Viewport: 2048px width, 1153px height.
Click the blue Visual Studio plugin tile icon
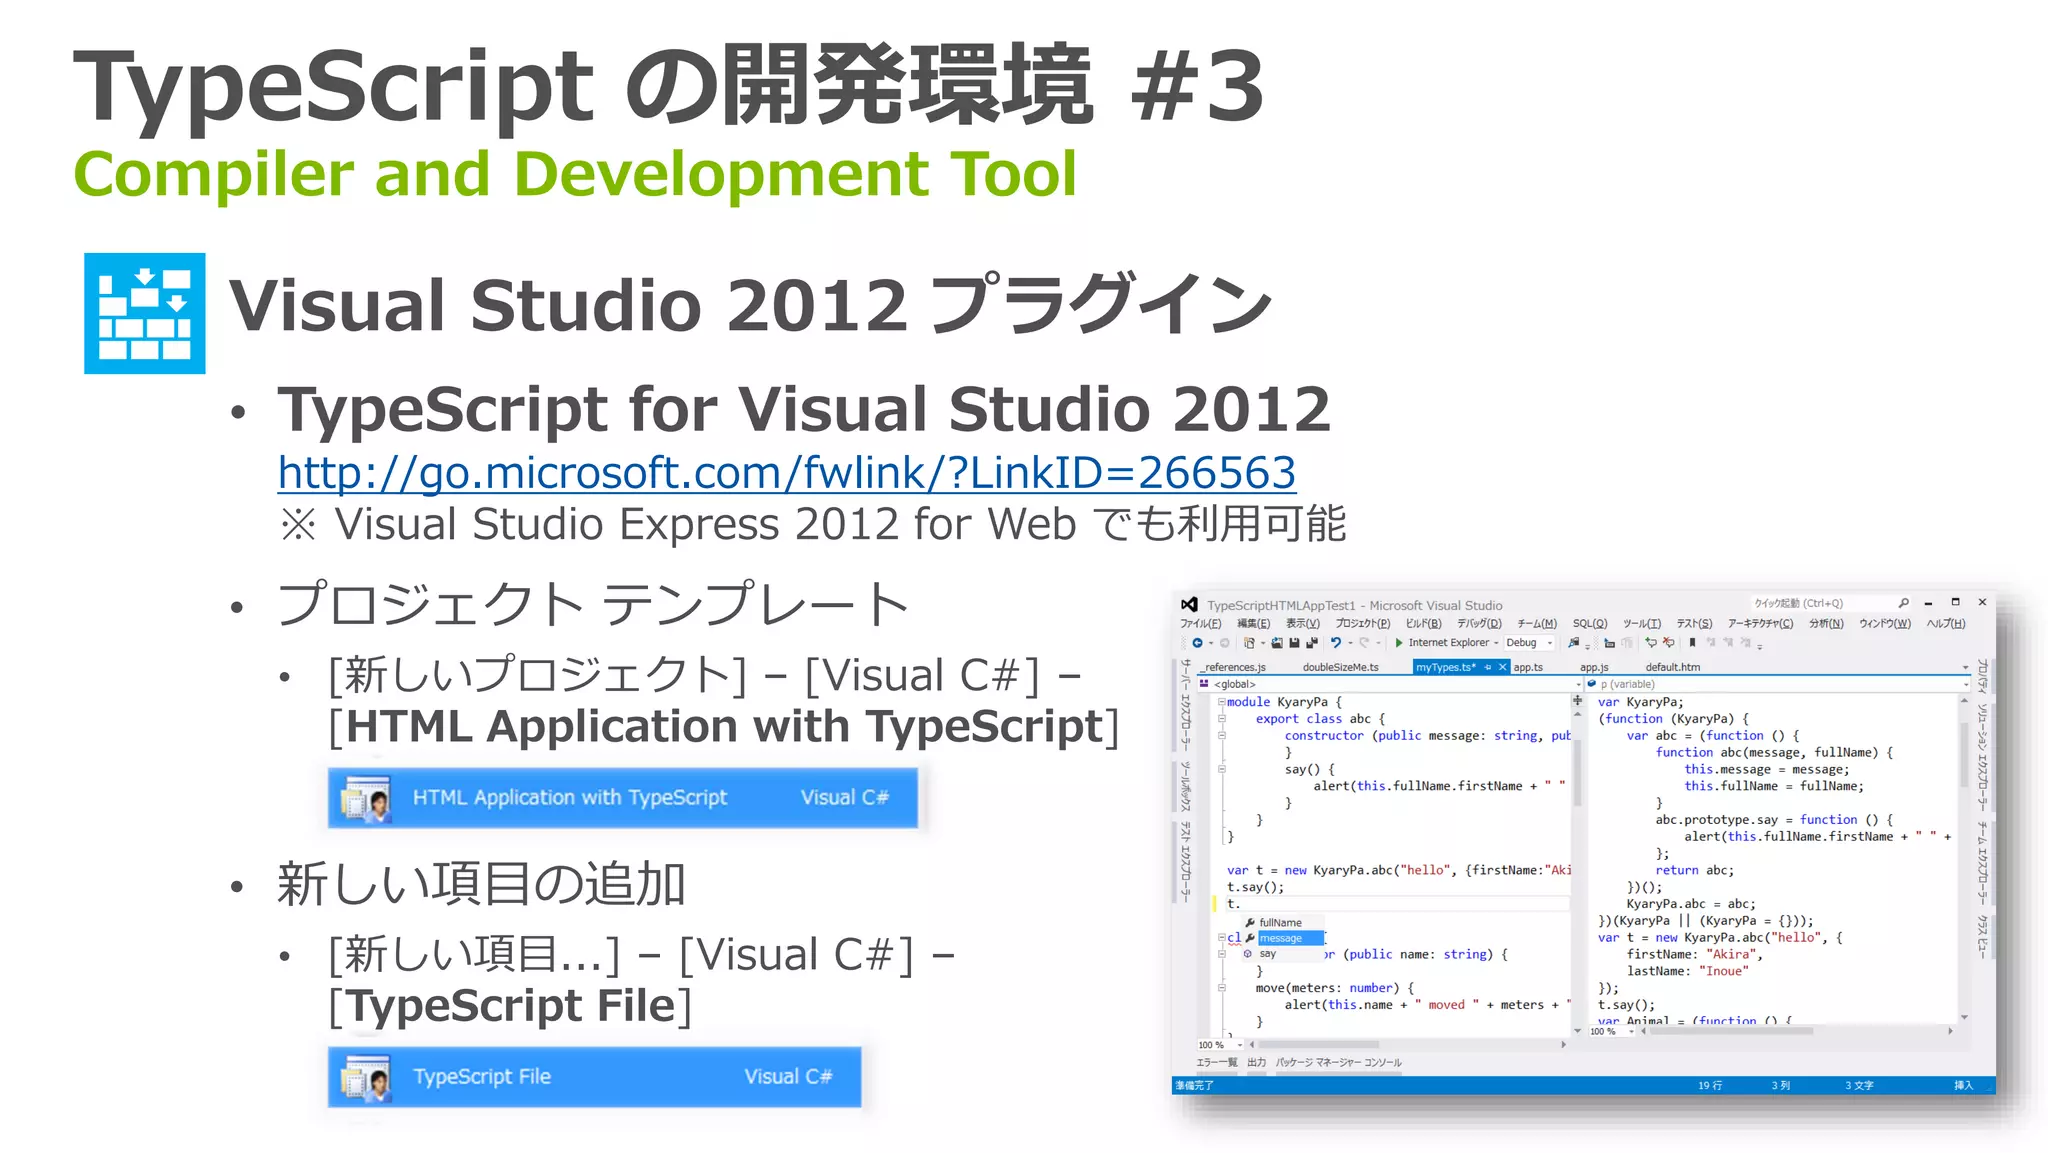[x=145, y=313]
